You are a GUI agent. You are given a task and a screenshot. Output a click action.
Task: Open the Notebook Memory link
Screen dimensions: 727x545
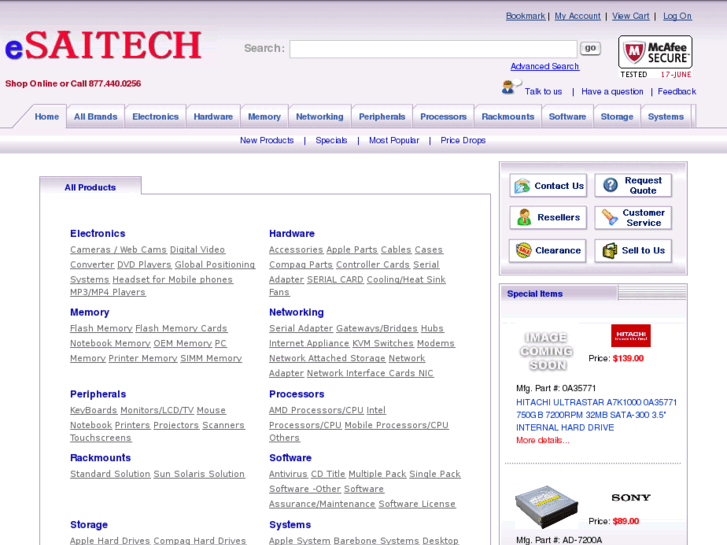coord(110,343)
